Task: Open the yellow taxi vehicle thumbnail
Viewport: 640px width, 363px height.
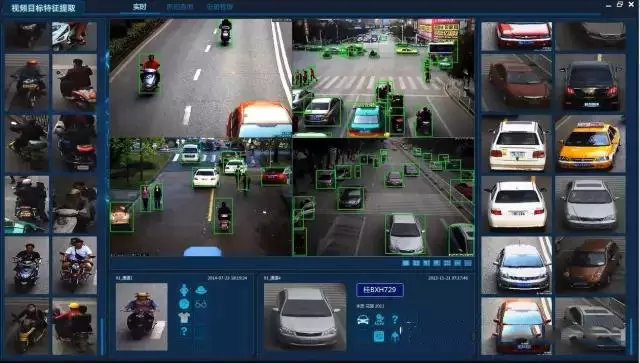Action: (590, 144)
